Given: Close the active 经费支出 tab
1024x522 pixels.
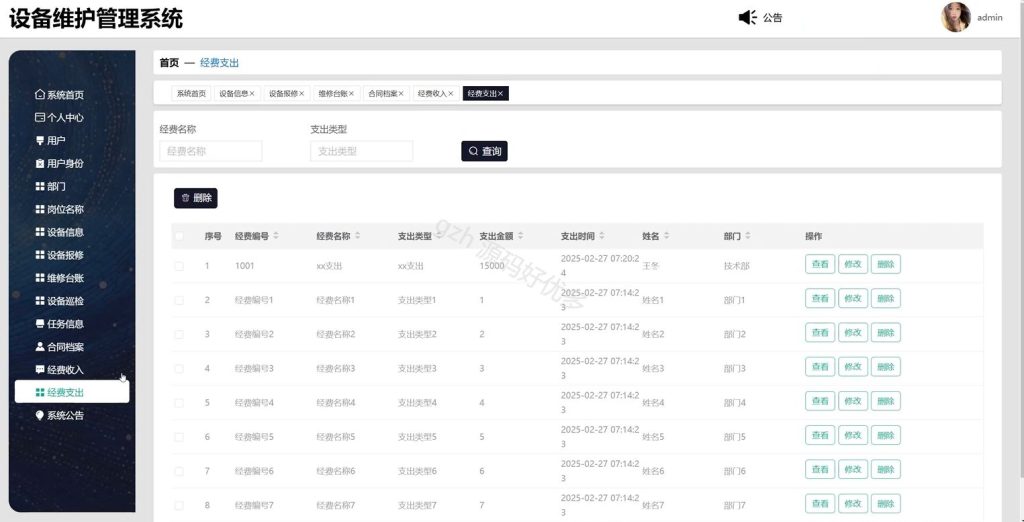Looking at the screenshot, I should (x=501, y=93).
